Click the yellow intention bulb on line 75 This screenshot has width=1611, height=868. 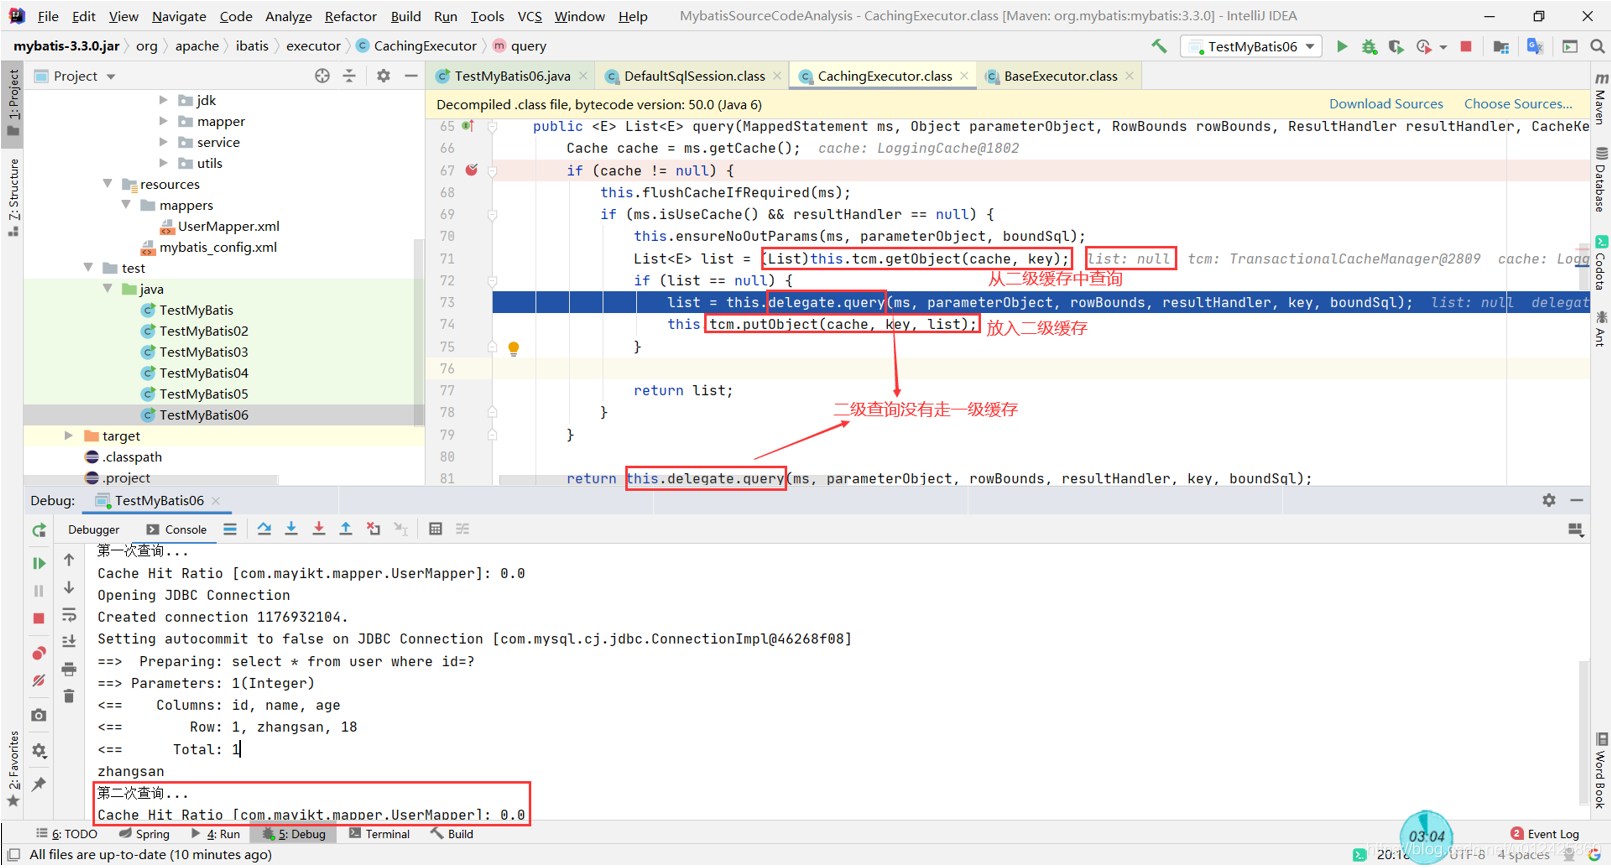click(x=514, y=348)
